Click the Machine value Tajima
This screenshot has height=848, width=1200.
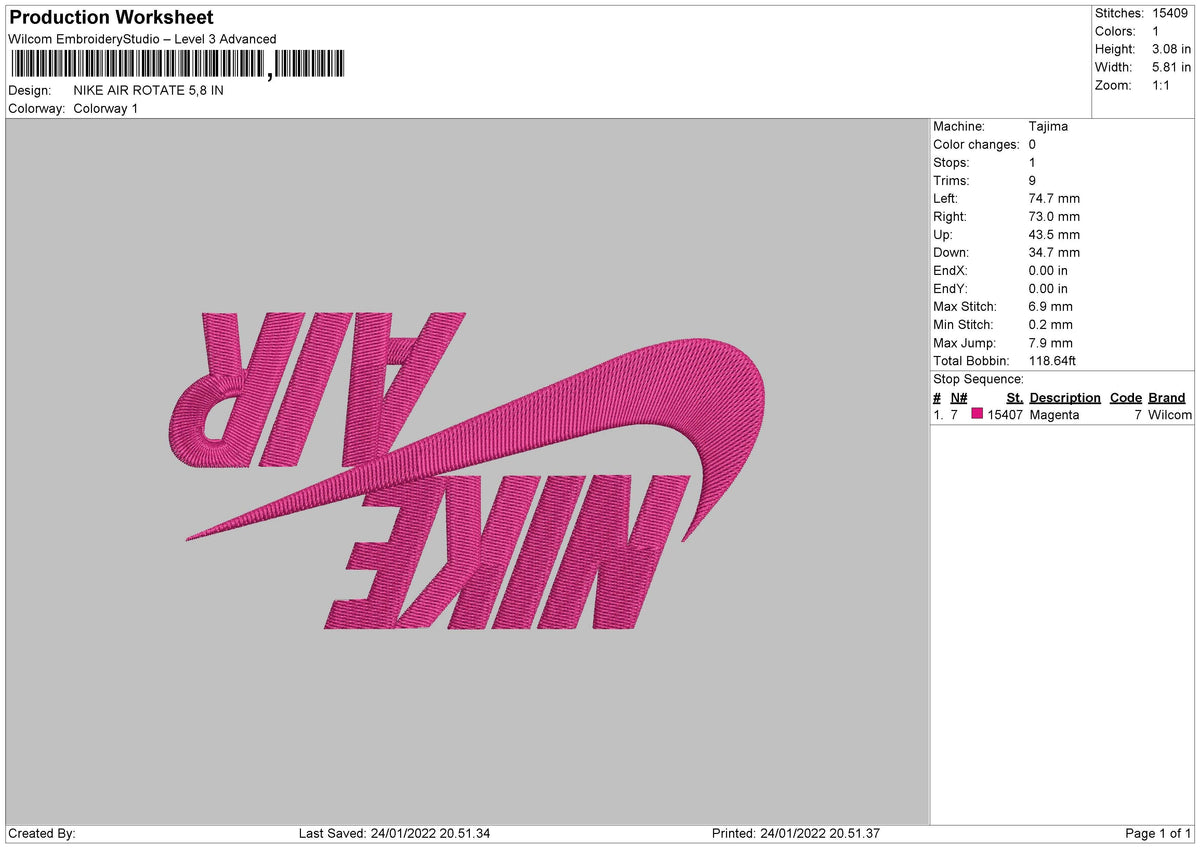1048,126
